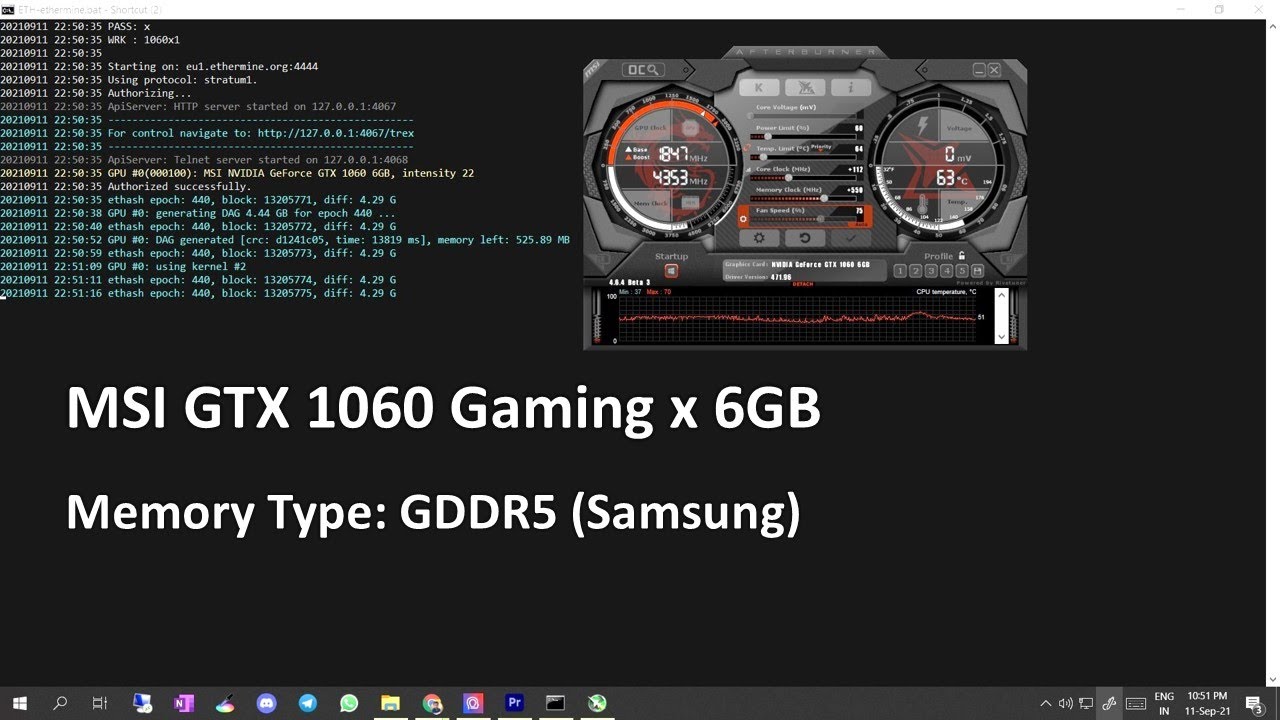Adjust the Temp. Limit slider
This screenshot has width=1280, height=720.
803,157
